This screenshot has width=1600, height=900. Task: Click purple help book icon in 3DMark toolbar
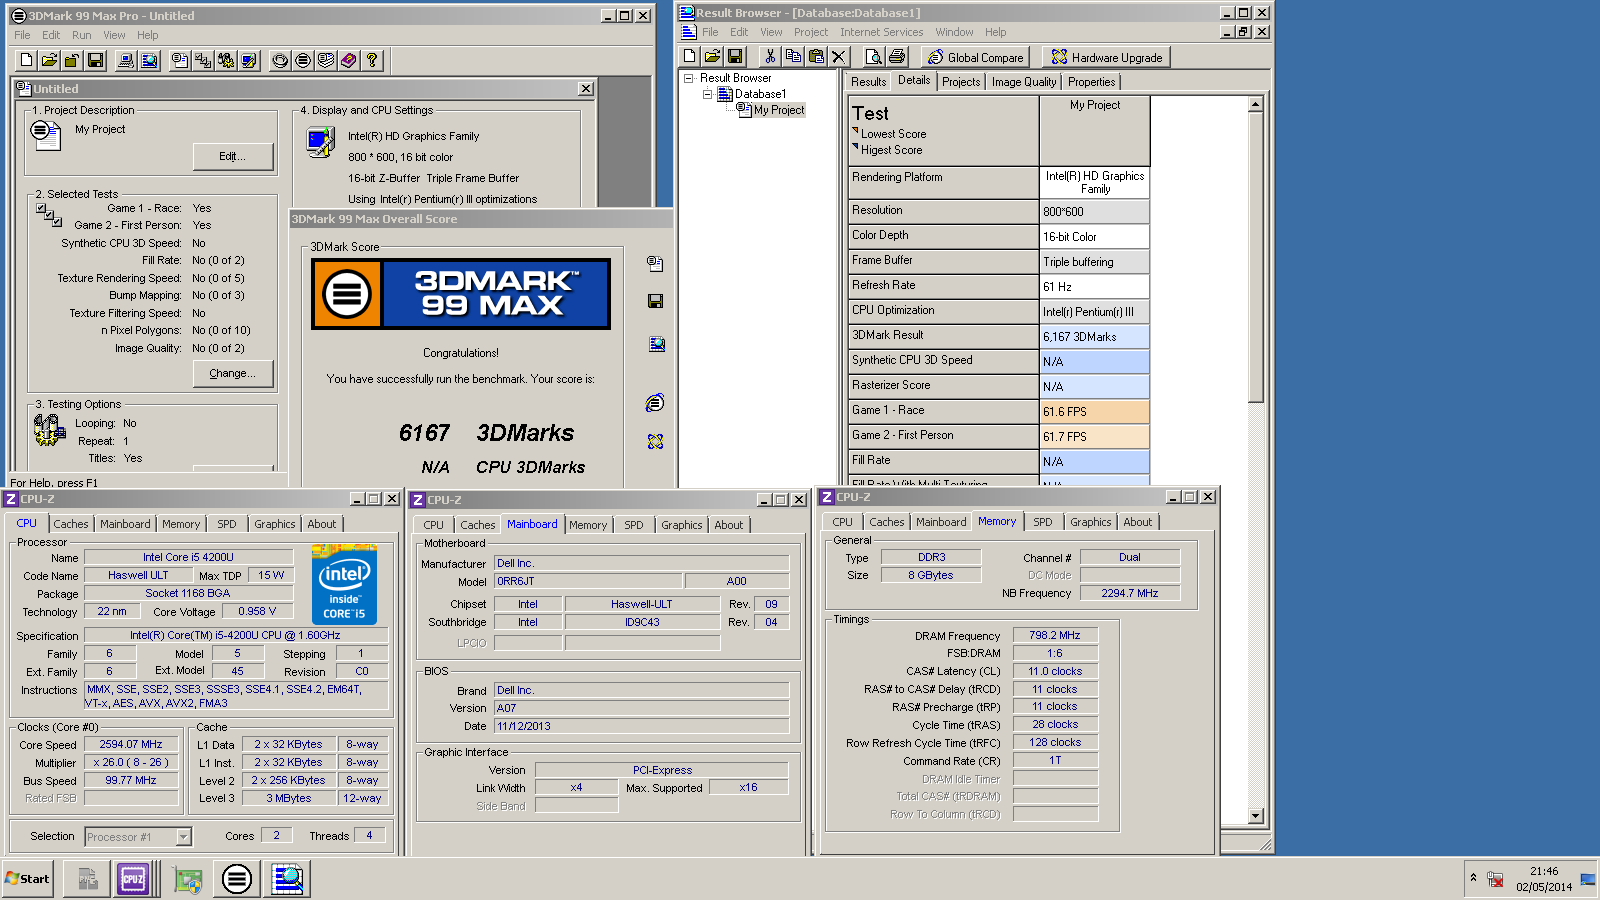[x=349, y=61]
